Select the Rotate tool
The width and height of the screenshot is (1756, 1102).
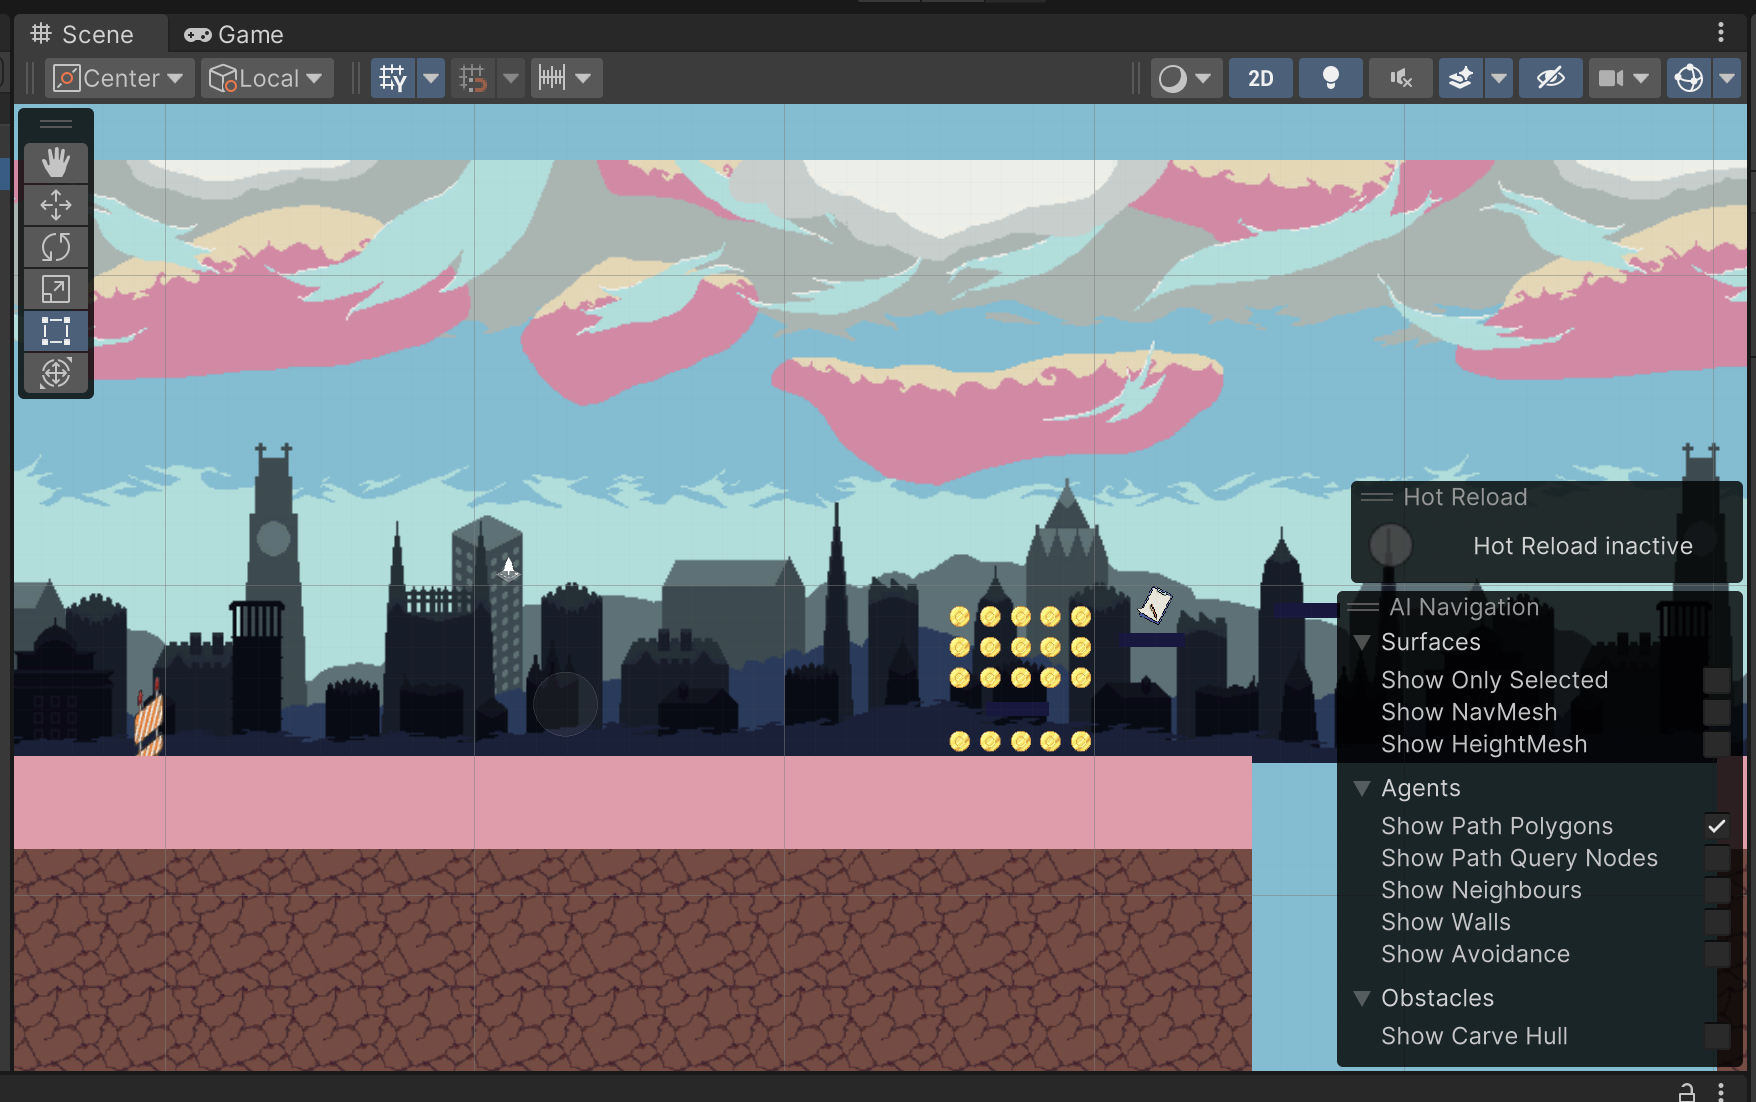[x=56, y=247]
